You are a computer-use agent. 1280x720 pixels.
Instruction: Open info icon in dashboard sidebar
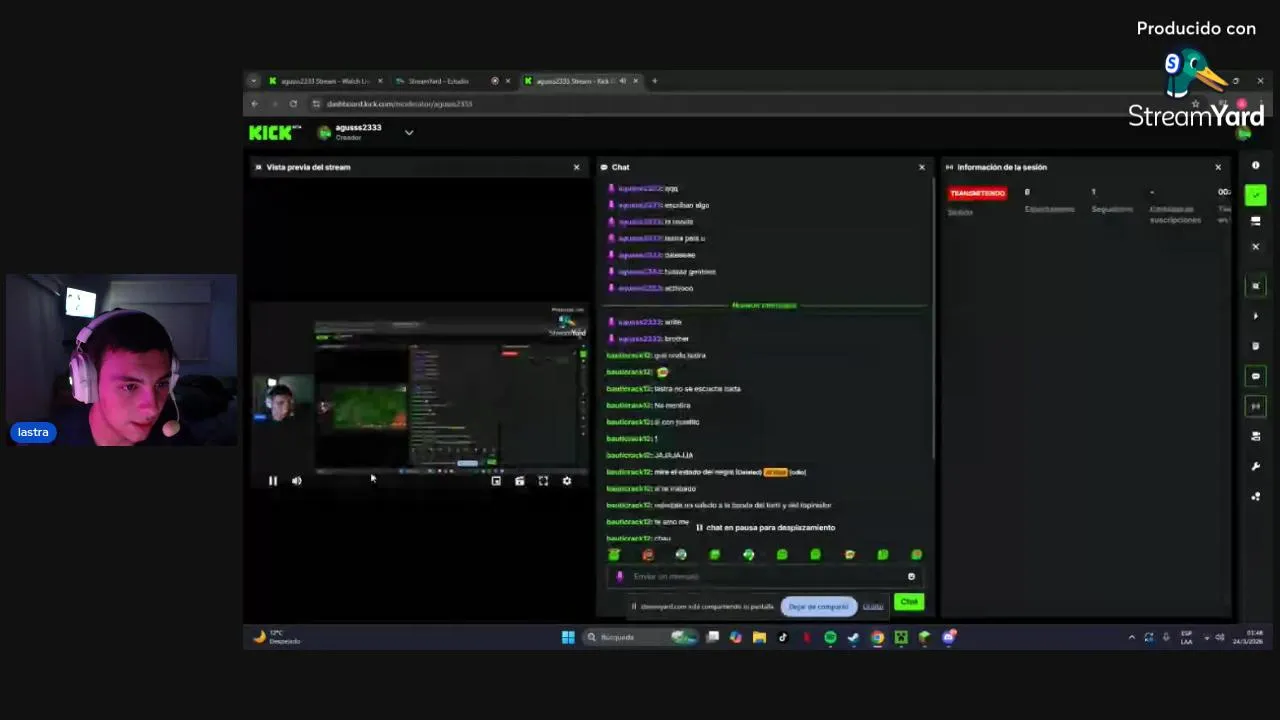pyautogui.click(x=1256, y=166)
